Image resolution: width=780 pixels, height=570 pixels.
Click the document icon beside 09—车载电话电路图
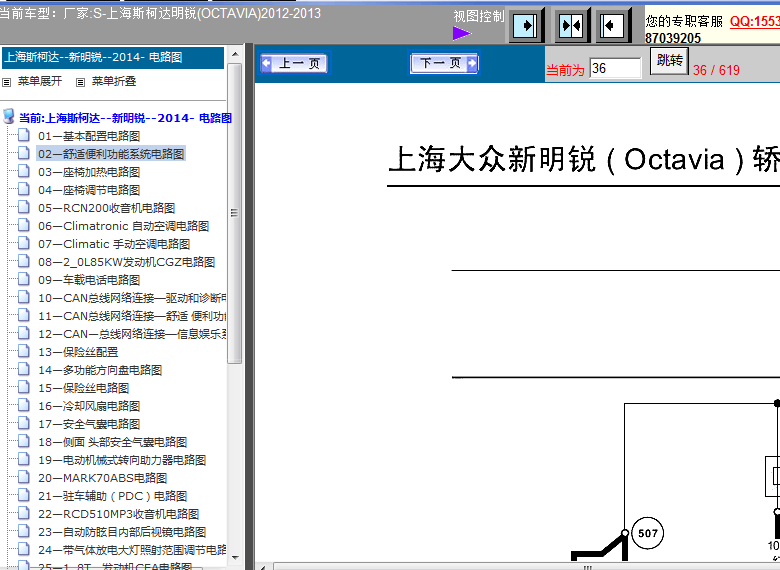pos(23,279)
